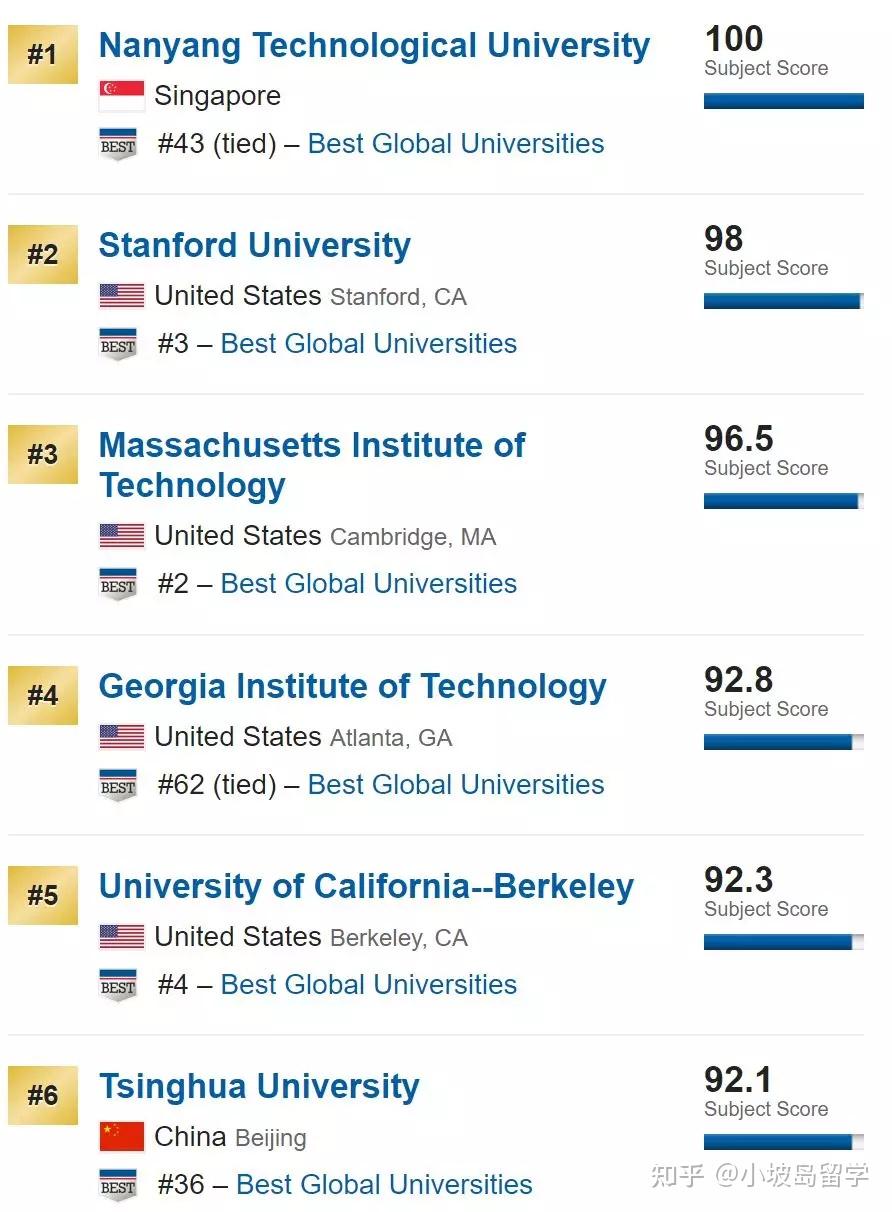Click the #1 gold rank badge
Viewport: 892px width, 1212px height.
click(x=42, y=54)
